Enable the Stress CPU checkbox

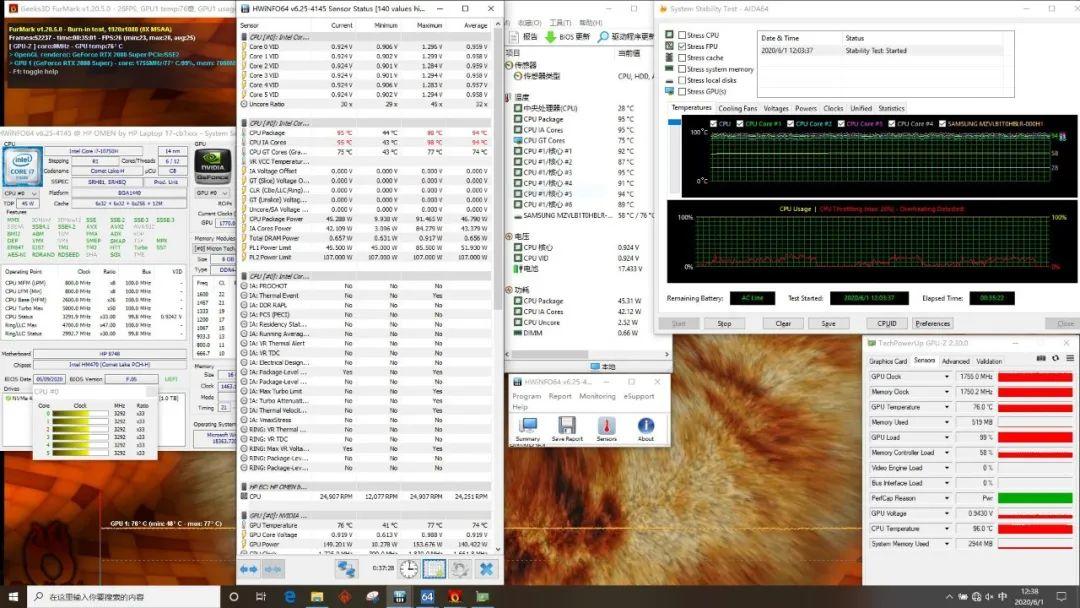(x=682, y=35)
